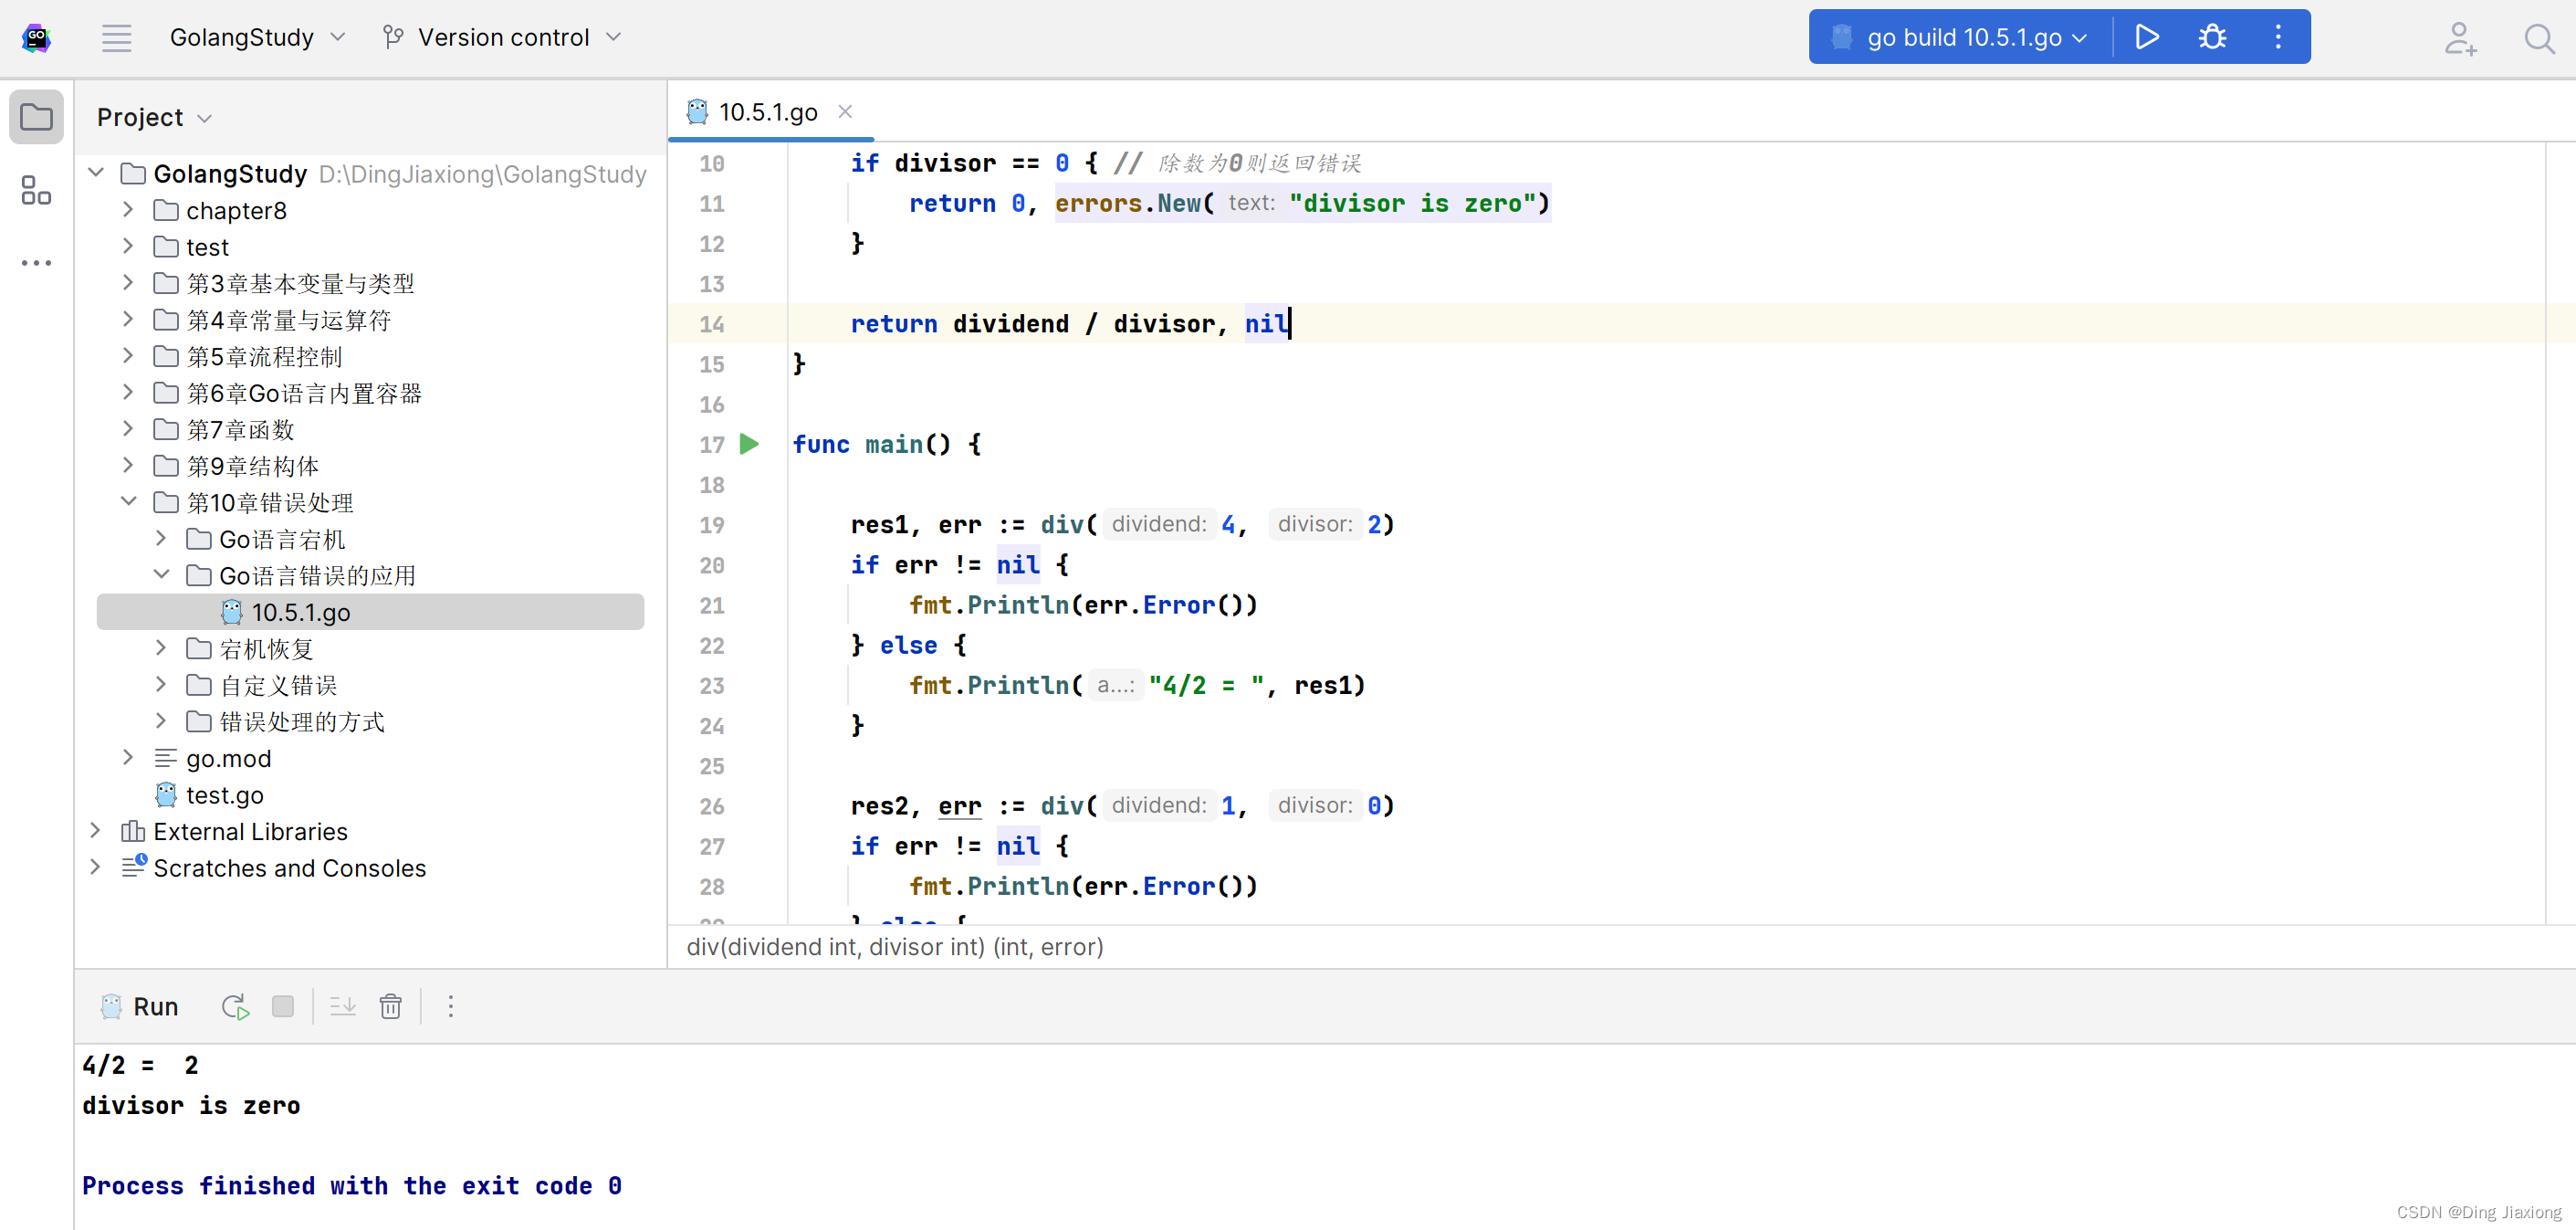
Task: Close the 10.5.1.go editor tab
Action: [845, 112]
